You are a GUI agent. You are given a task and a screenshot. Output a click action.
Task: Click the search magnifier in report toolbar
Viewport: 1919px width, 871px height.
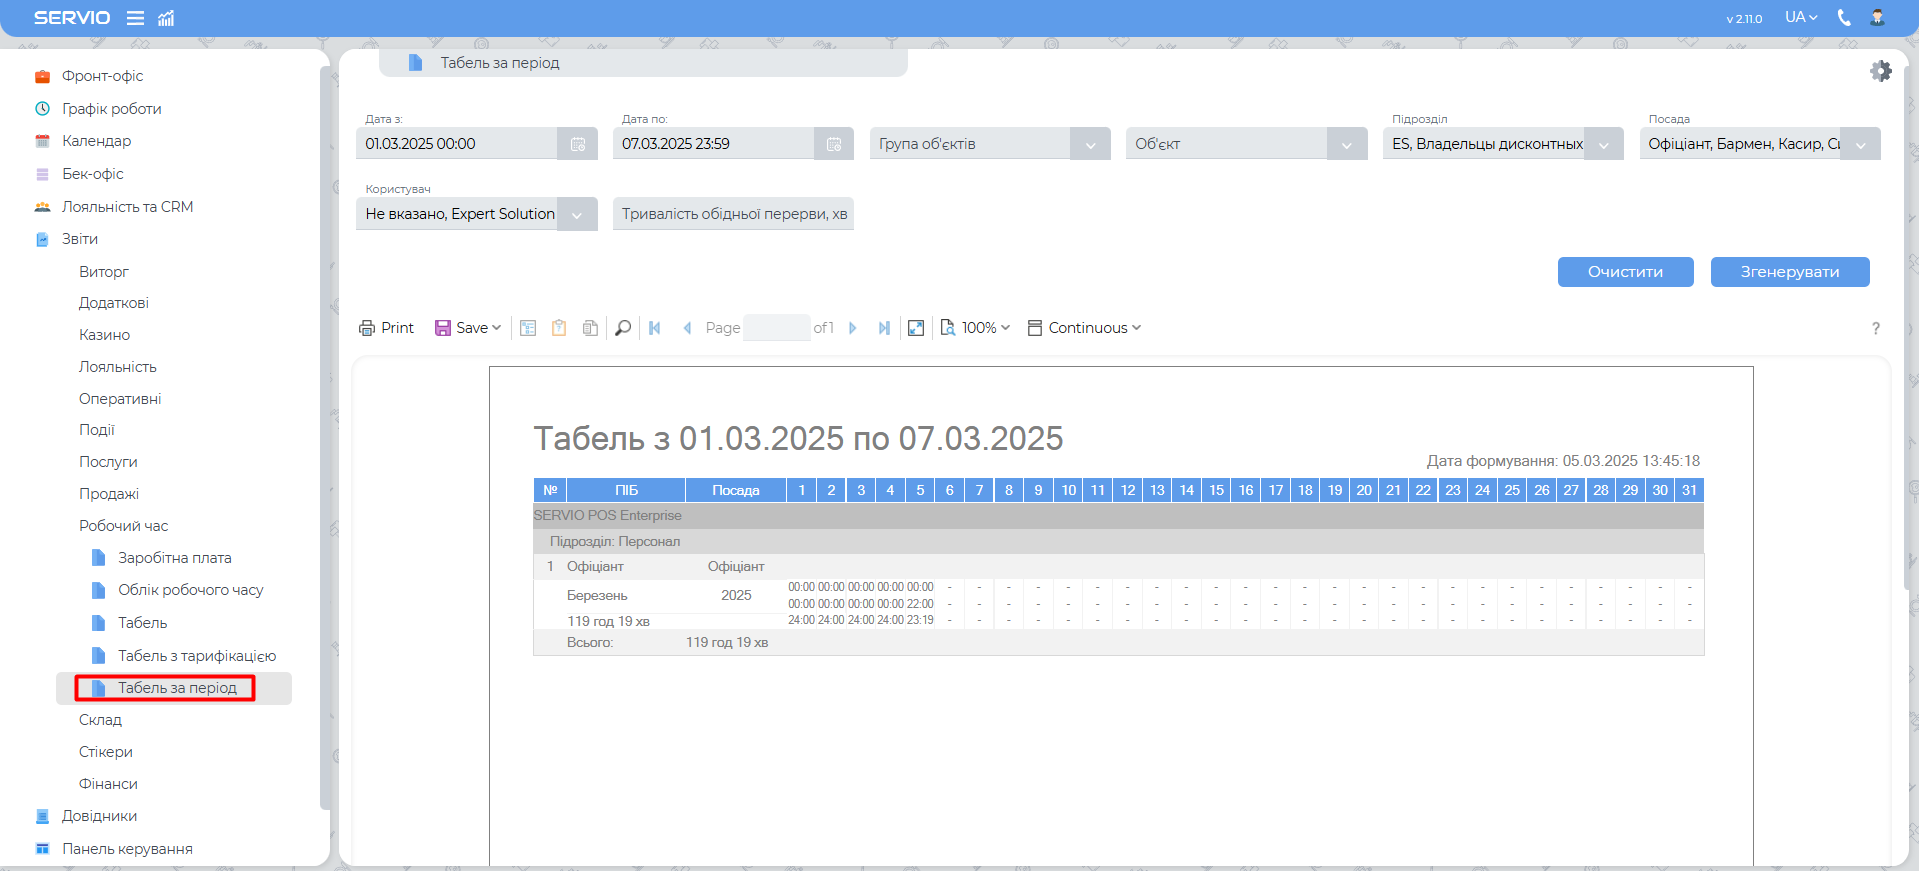tap(623, 328)
